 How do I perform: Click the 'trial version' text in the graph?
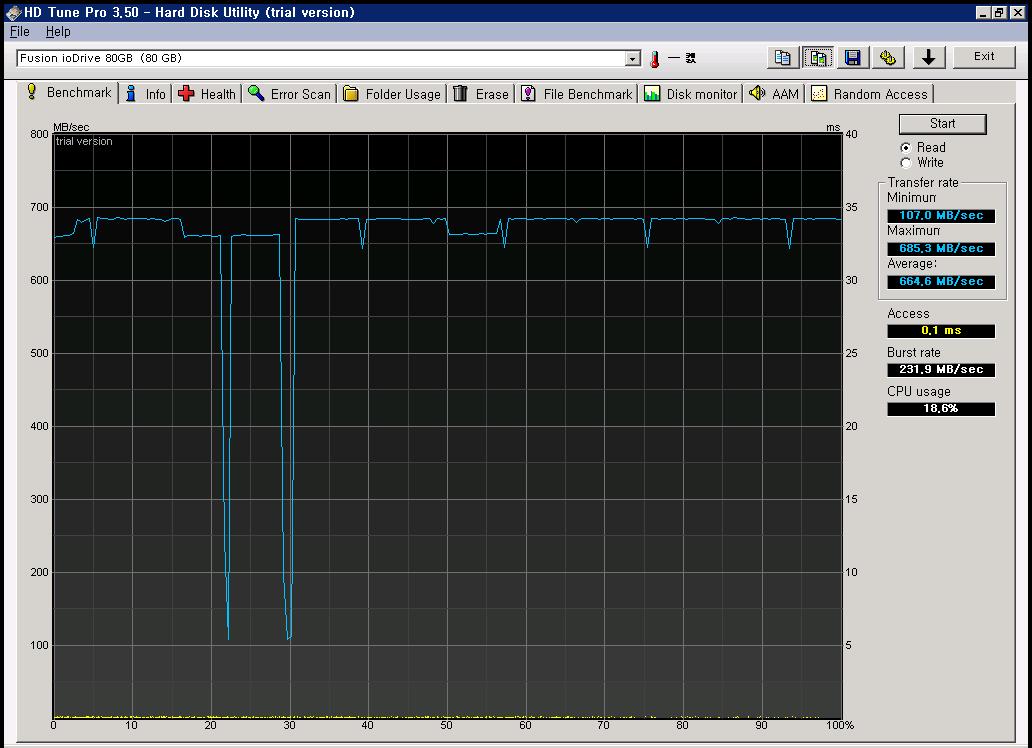coord(84,141)
